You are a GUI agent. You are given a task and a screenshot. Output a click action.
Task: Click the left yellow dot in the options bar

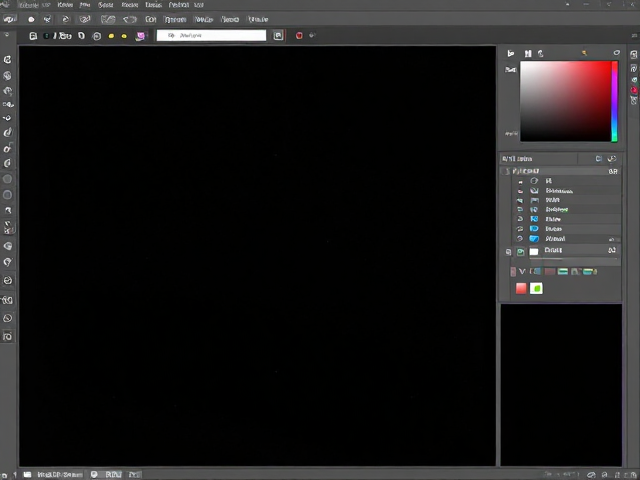pos(111,36)
